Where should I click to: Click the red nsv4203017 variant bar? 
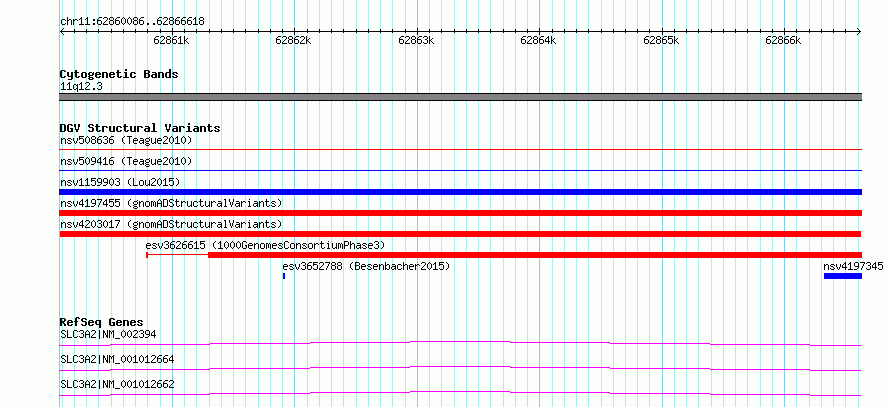coord(460,234)
